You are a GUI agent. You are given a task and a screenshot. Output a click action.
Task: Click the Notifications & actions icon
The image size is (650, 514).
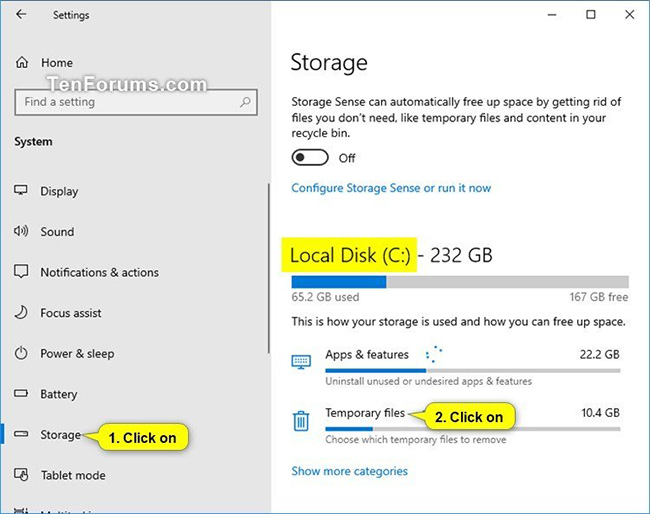tap(22, 272)
